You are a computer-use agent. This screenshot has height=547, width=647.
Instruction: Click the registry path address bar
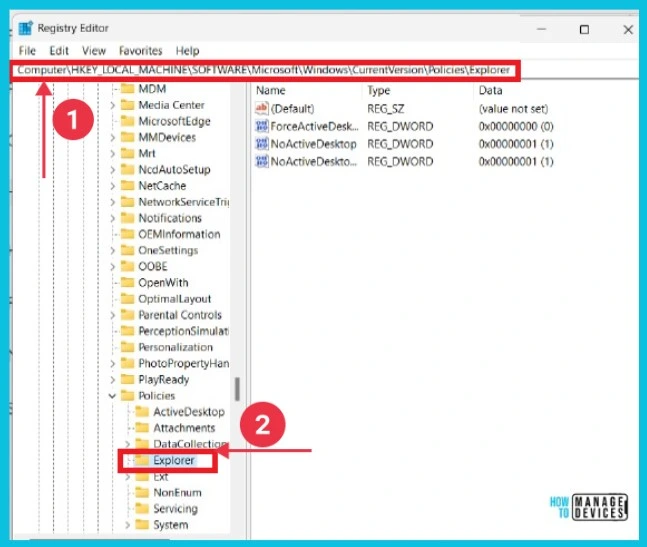click(x=264, y=70)
